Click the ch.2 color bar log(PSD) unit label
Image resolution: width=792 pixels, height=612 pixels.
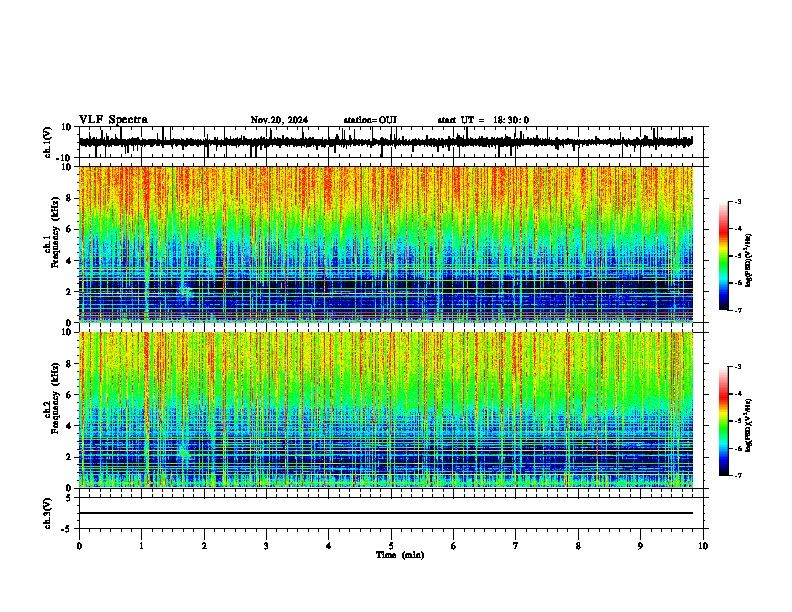coord(749,425)
